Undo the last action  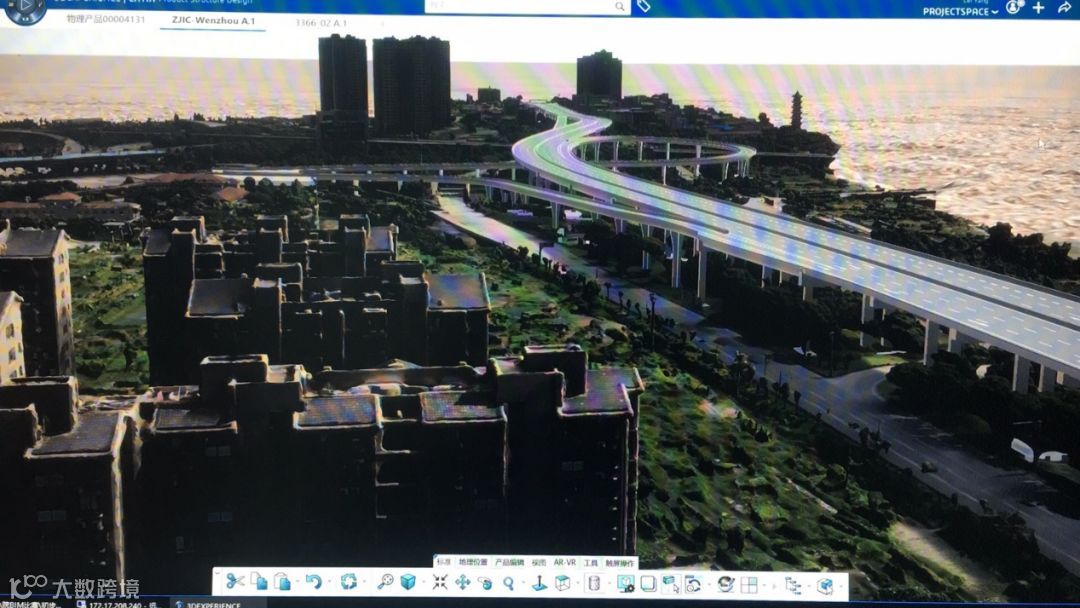click(x=313, y=582)
